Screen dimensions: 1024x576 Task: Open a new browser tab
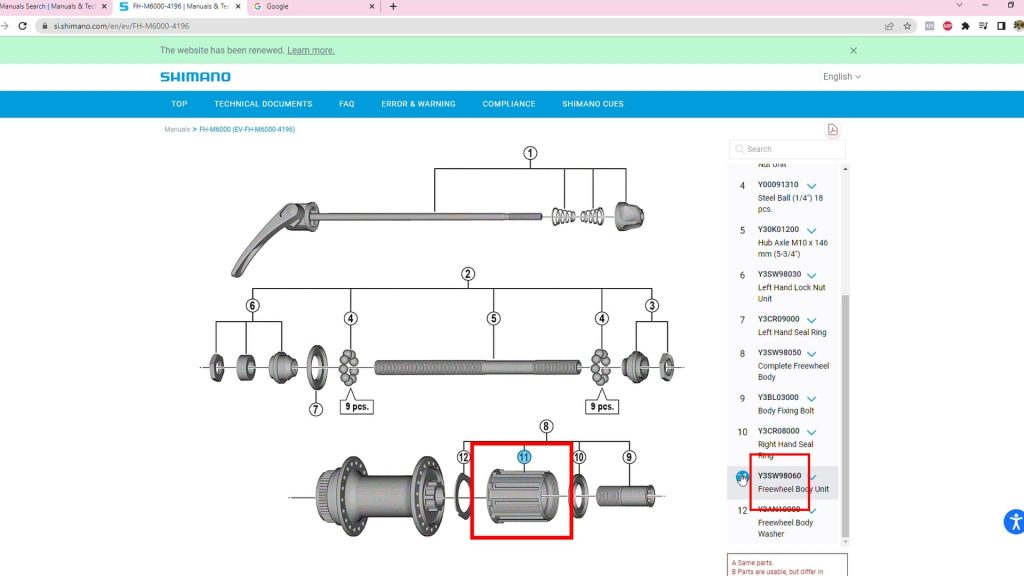(x=393, y=7)
